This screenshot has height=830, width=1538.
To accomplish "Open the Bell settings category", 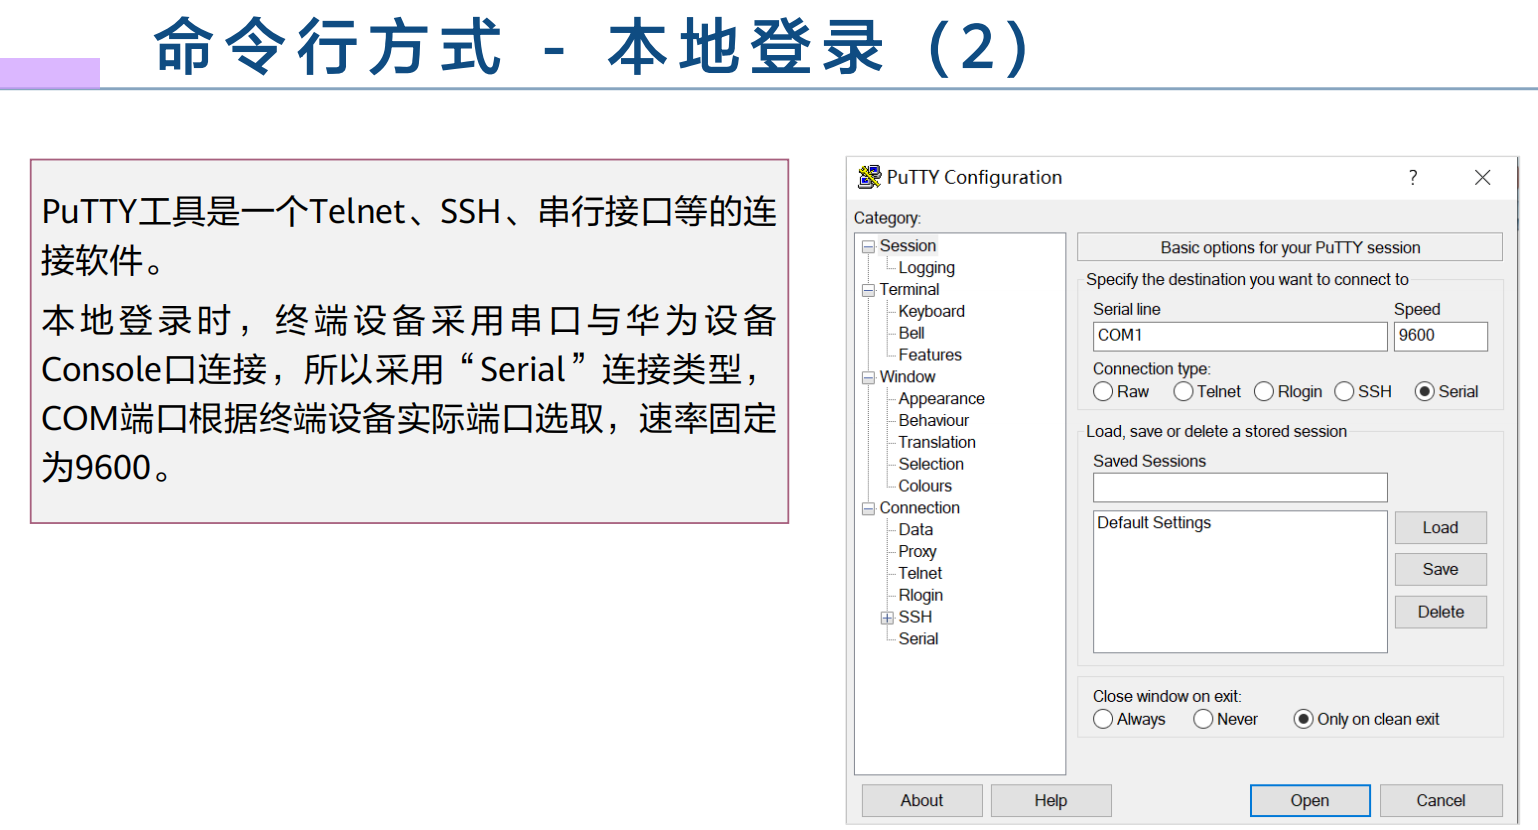I will 911,333.
